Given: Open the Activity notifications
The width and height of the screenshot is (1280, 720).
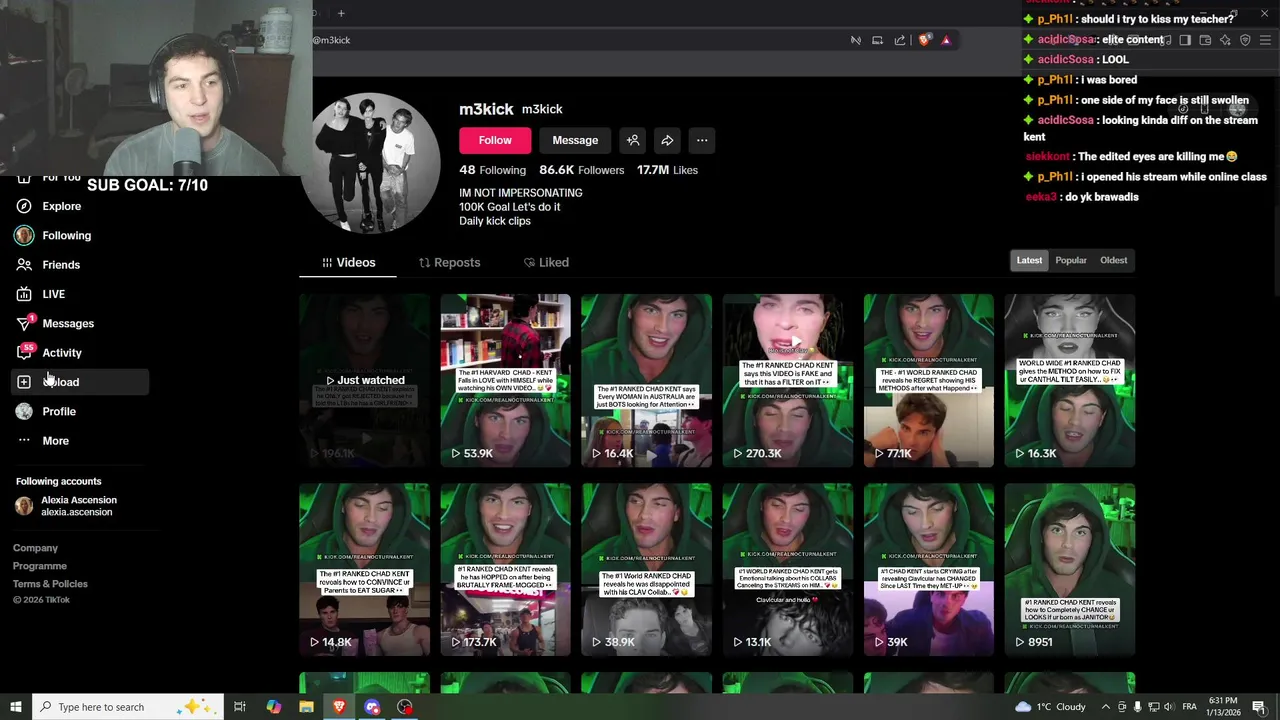Looking at the screenshot, I should pos(62,353).
